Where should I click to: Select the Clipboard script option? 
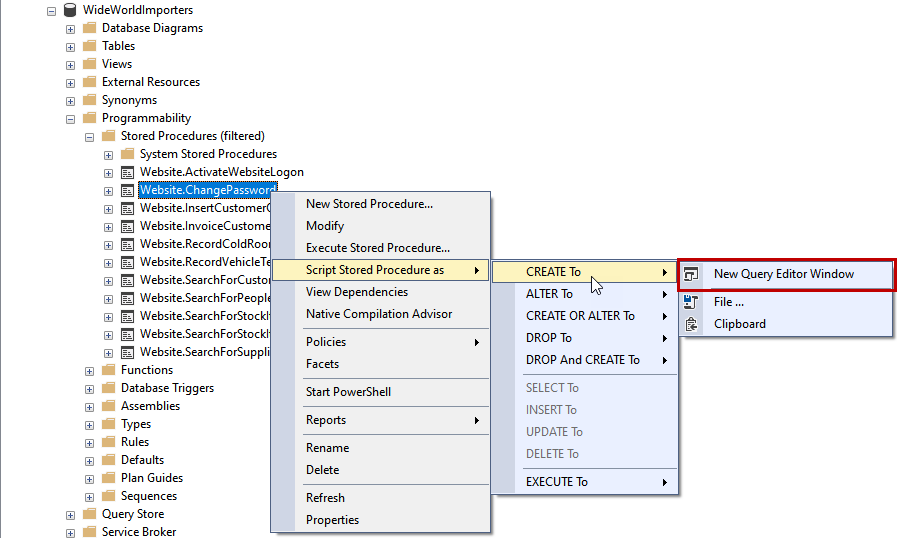[786, 324]
